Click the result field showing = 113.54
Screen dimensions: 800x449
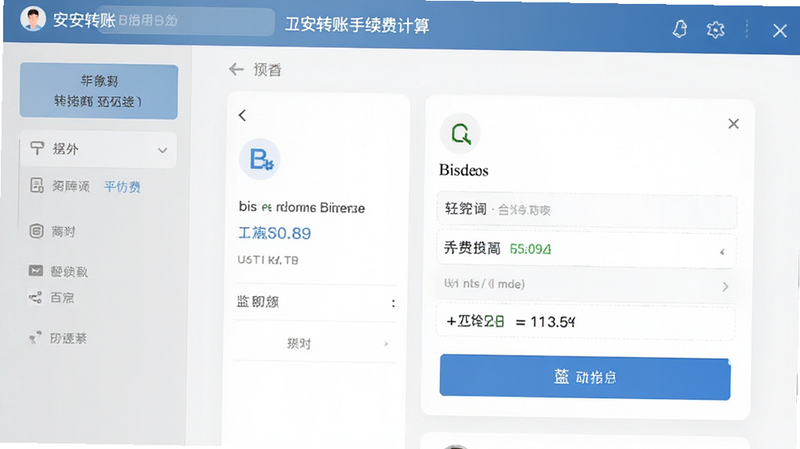coord(585,322)
